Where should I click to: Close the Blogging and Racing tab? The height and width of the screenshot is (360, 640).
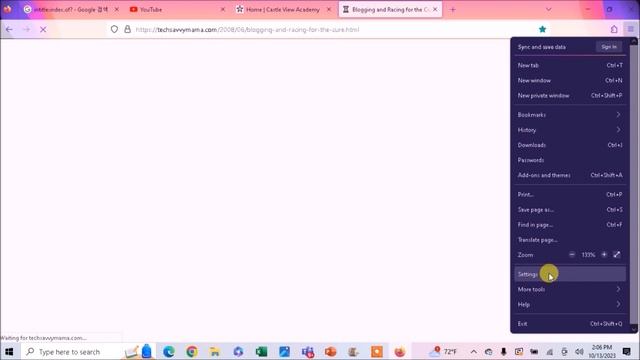point(435,9)
